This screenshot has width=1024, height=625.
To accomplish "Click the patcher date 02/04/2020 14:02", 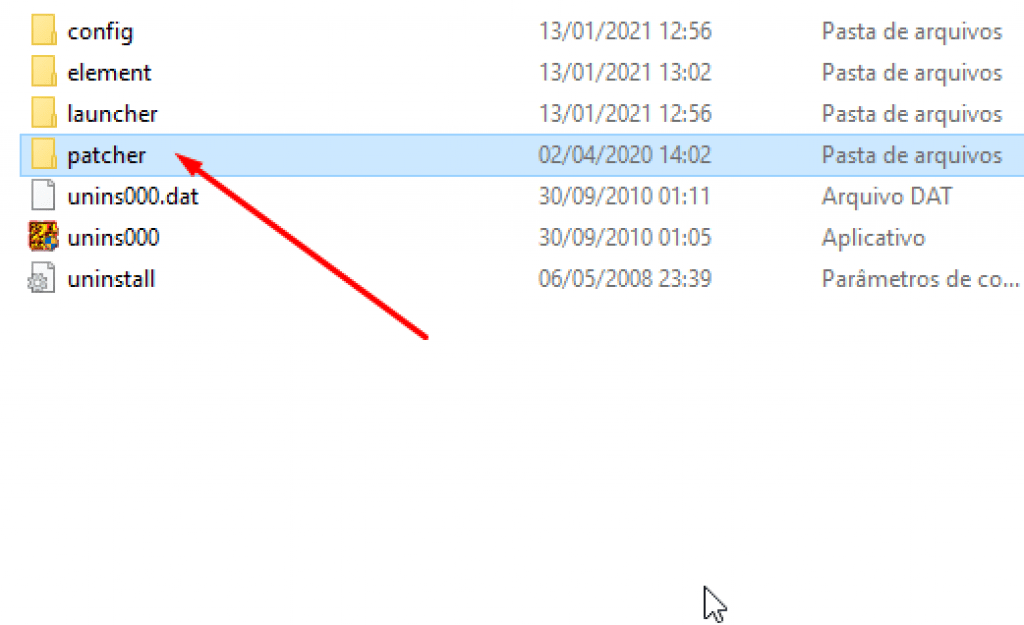I will [624, 155].
